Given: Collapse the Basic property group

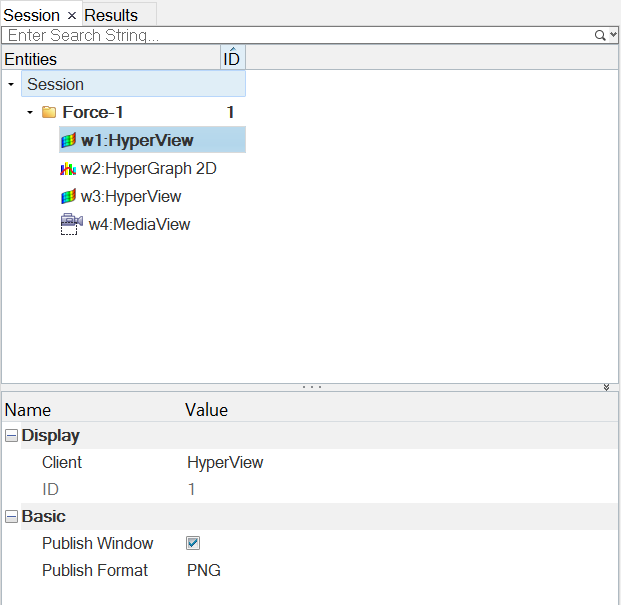Looking at the screenshot, I should 11,517.
